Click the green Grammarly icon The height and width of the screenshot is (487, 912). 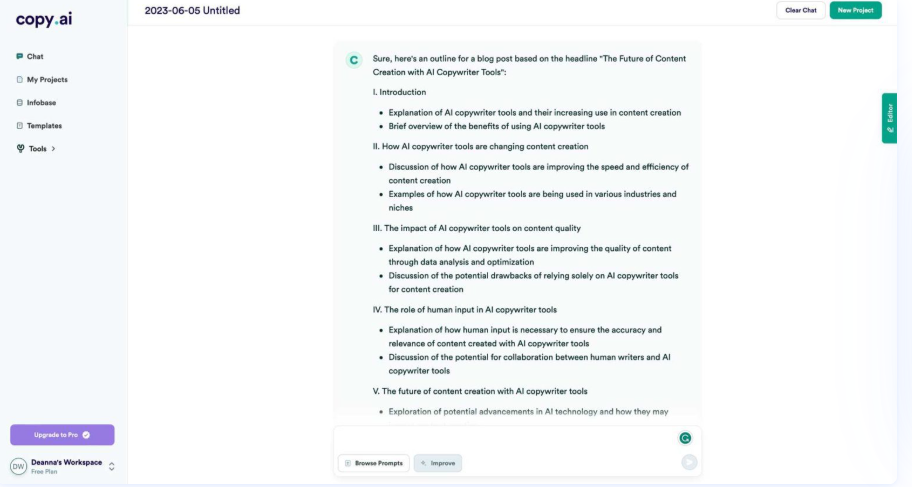pyautogui.click(x=685, y=438)
